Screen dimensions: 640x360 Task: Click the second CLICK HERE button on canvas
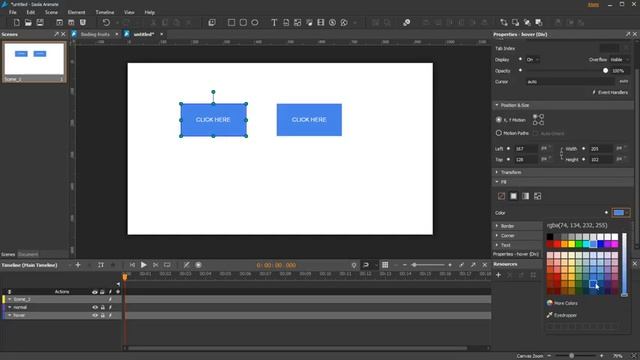pyautogui.click(x=309, y=120)
